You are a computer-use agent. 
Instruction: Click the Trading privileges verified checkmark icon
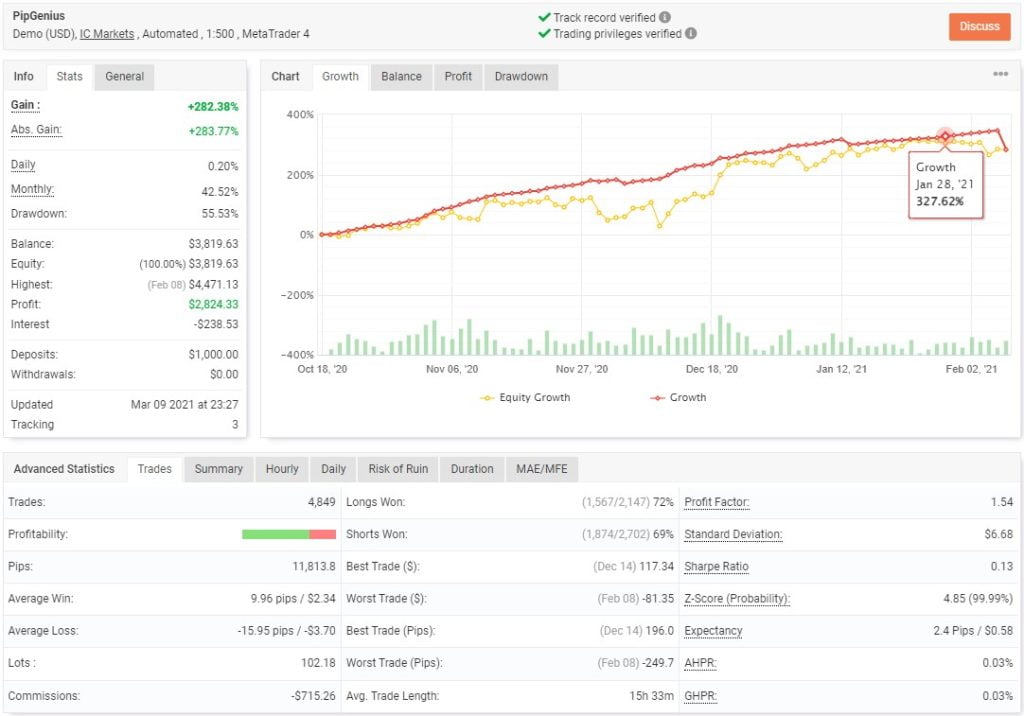pos(544,34)
